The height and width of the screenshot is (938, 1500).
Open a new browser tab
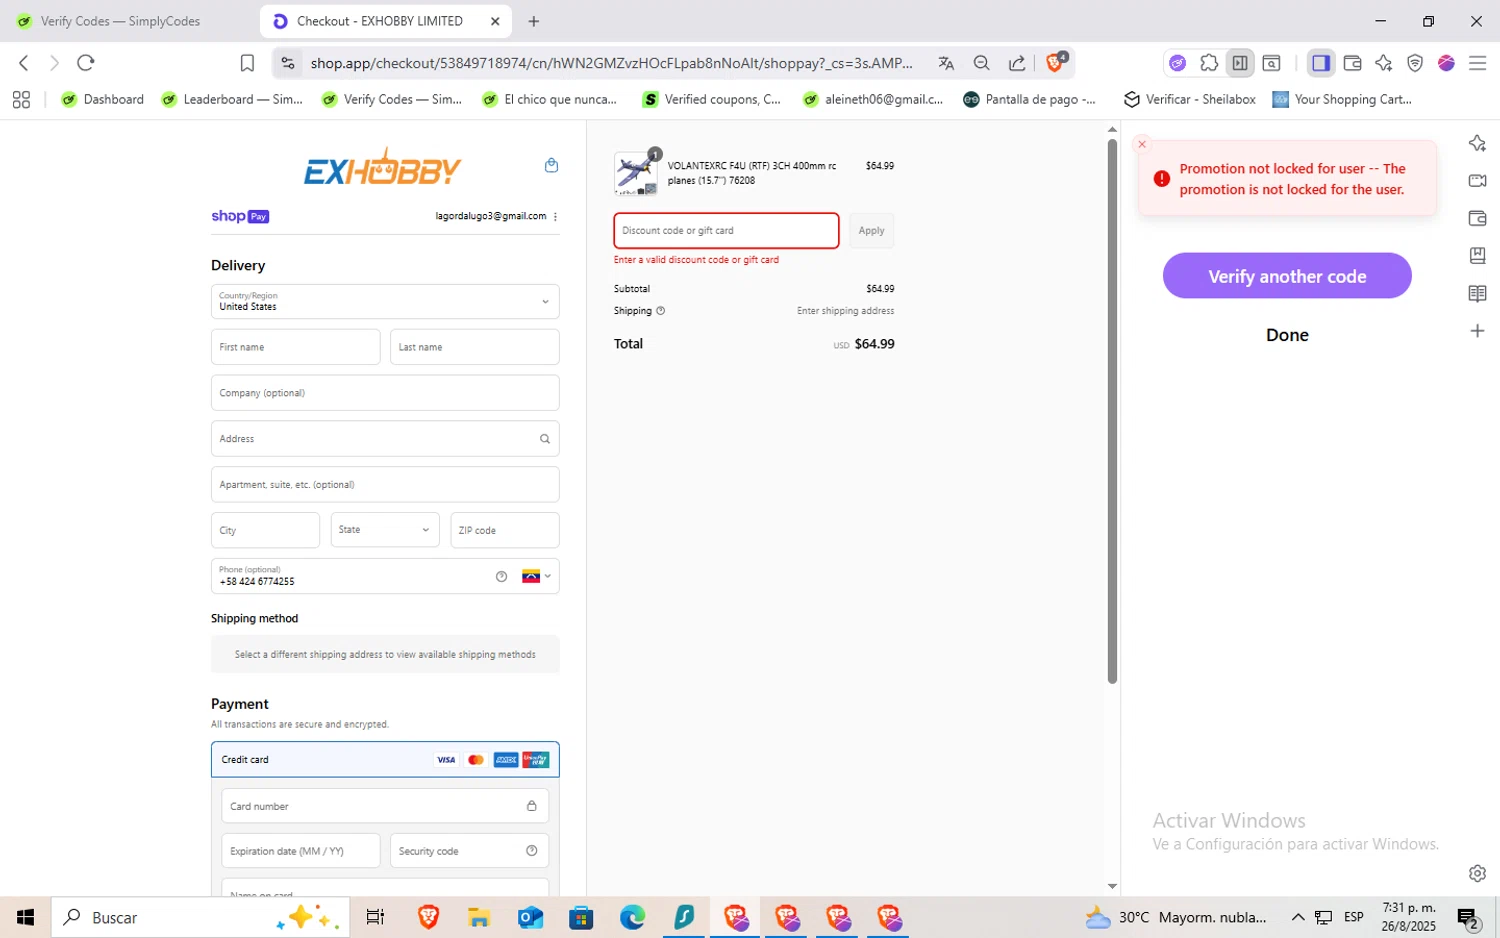pos(534,21)
